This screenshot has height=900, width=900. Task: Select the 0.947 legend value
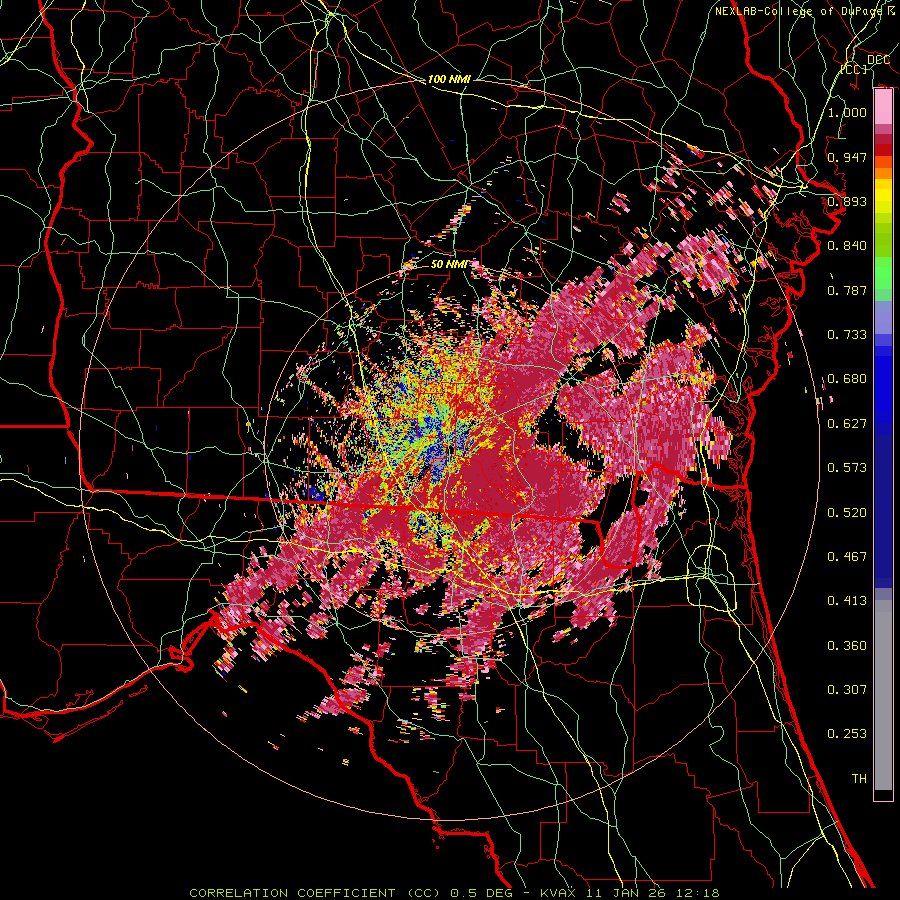(847, 157)
